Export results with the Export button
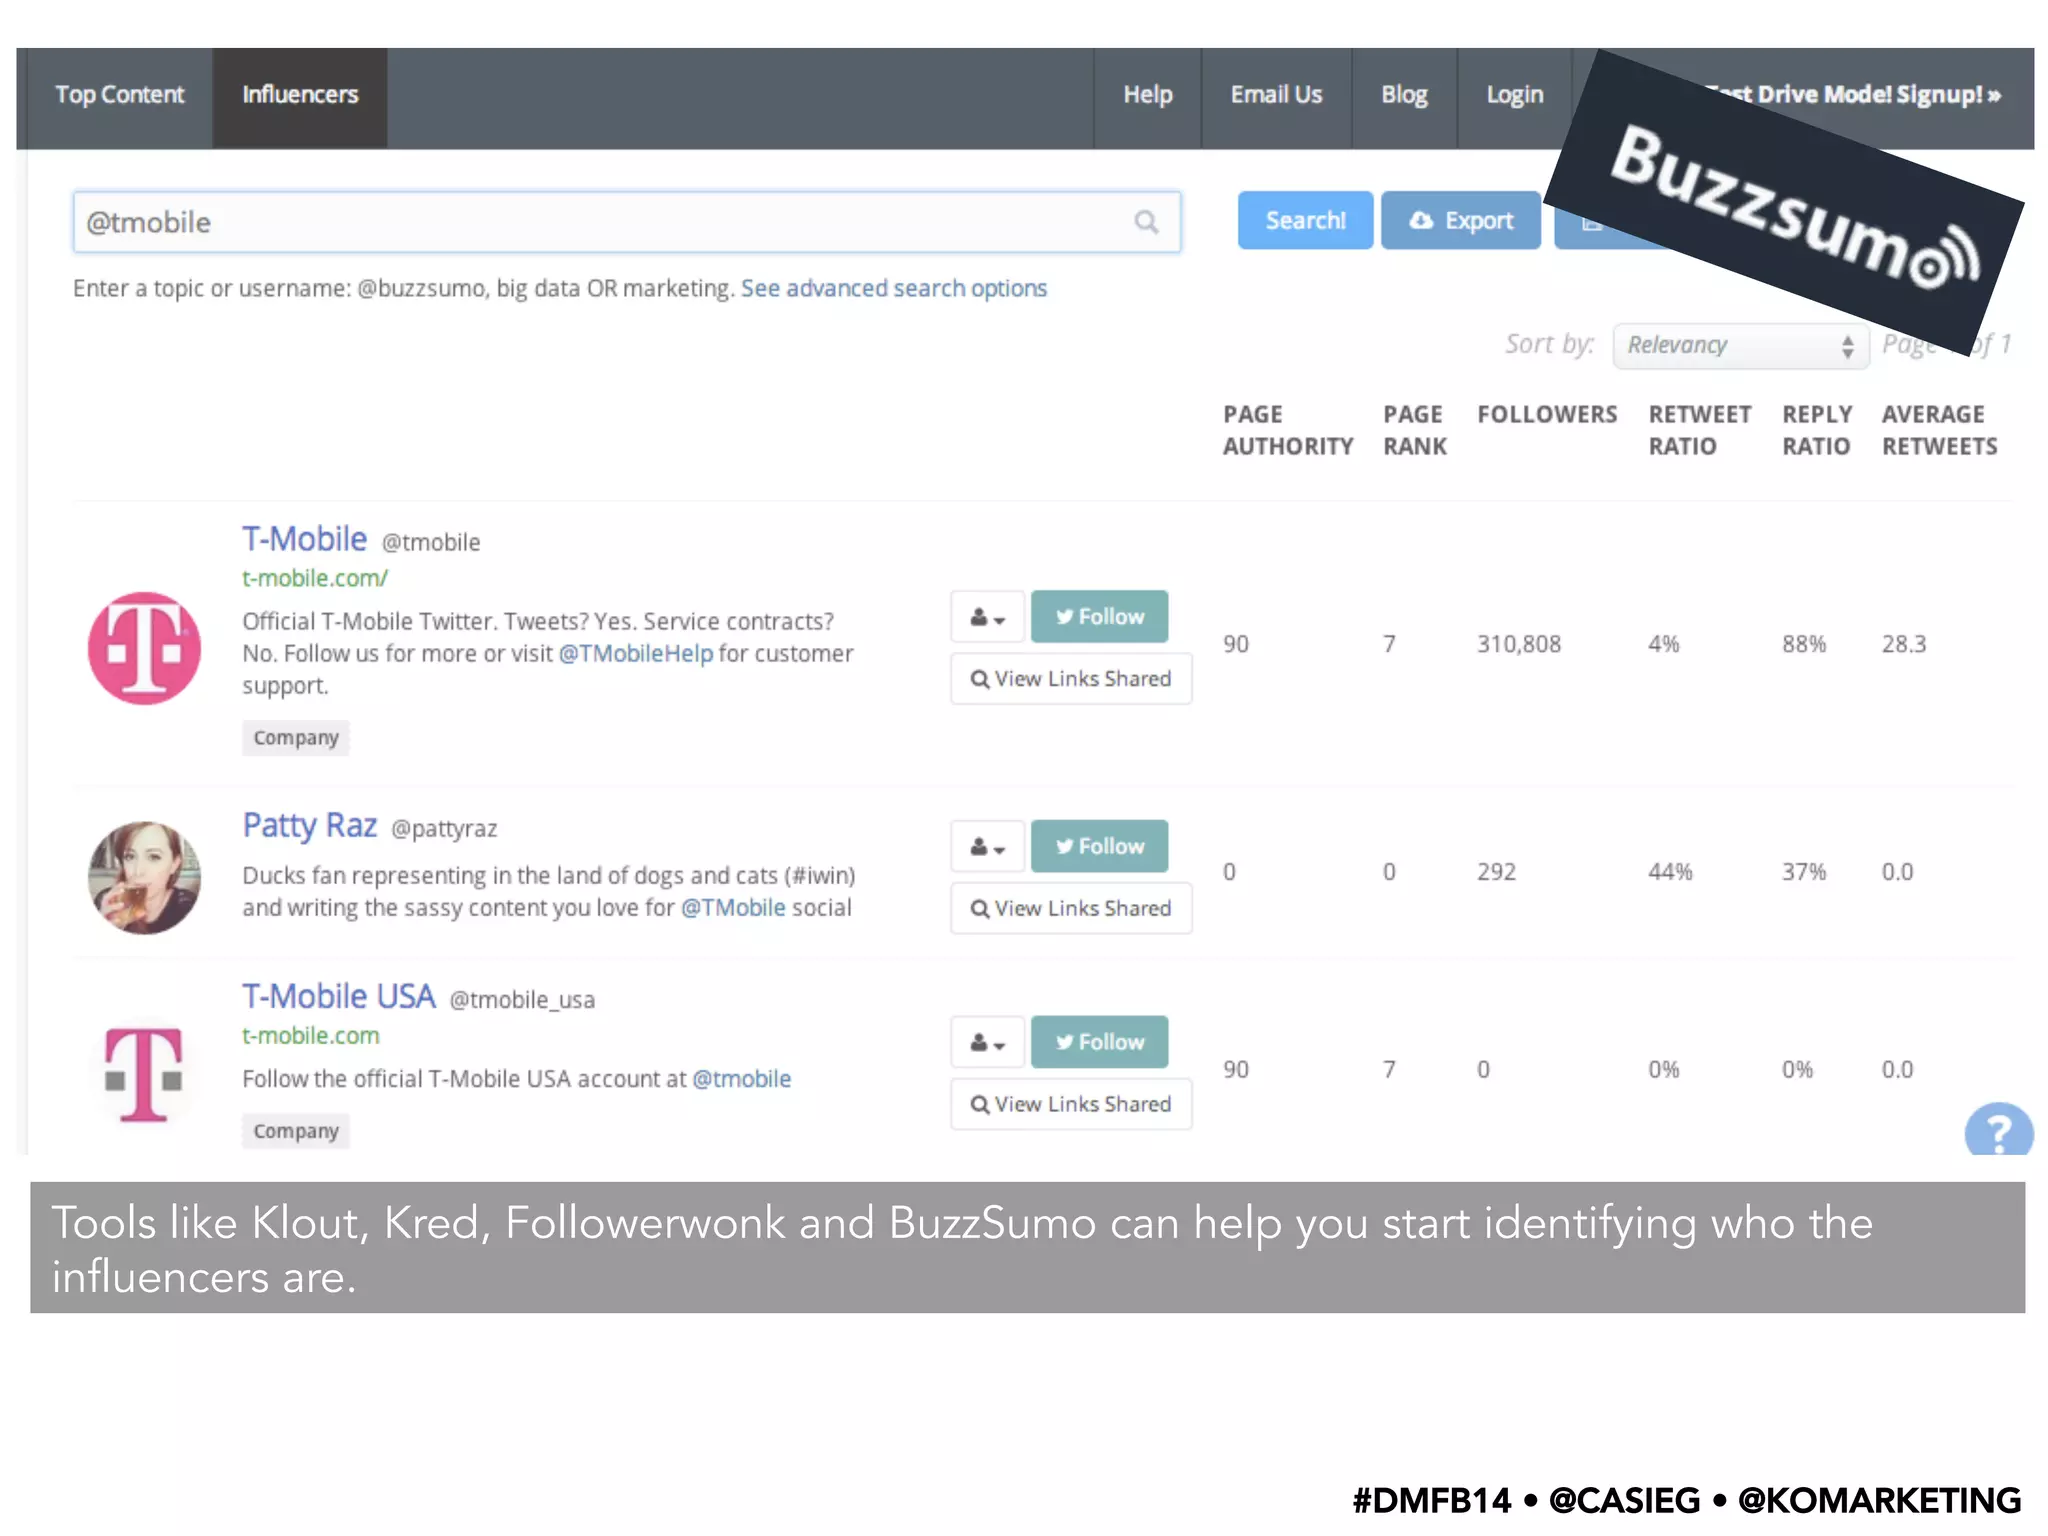This screenshot has width=2048, height=1536. coord(1461,220)
